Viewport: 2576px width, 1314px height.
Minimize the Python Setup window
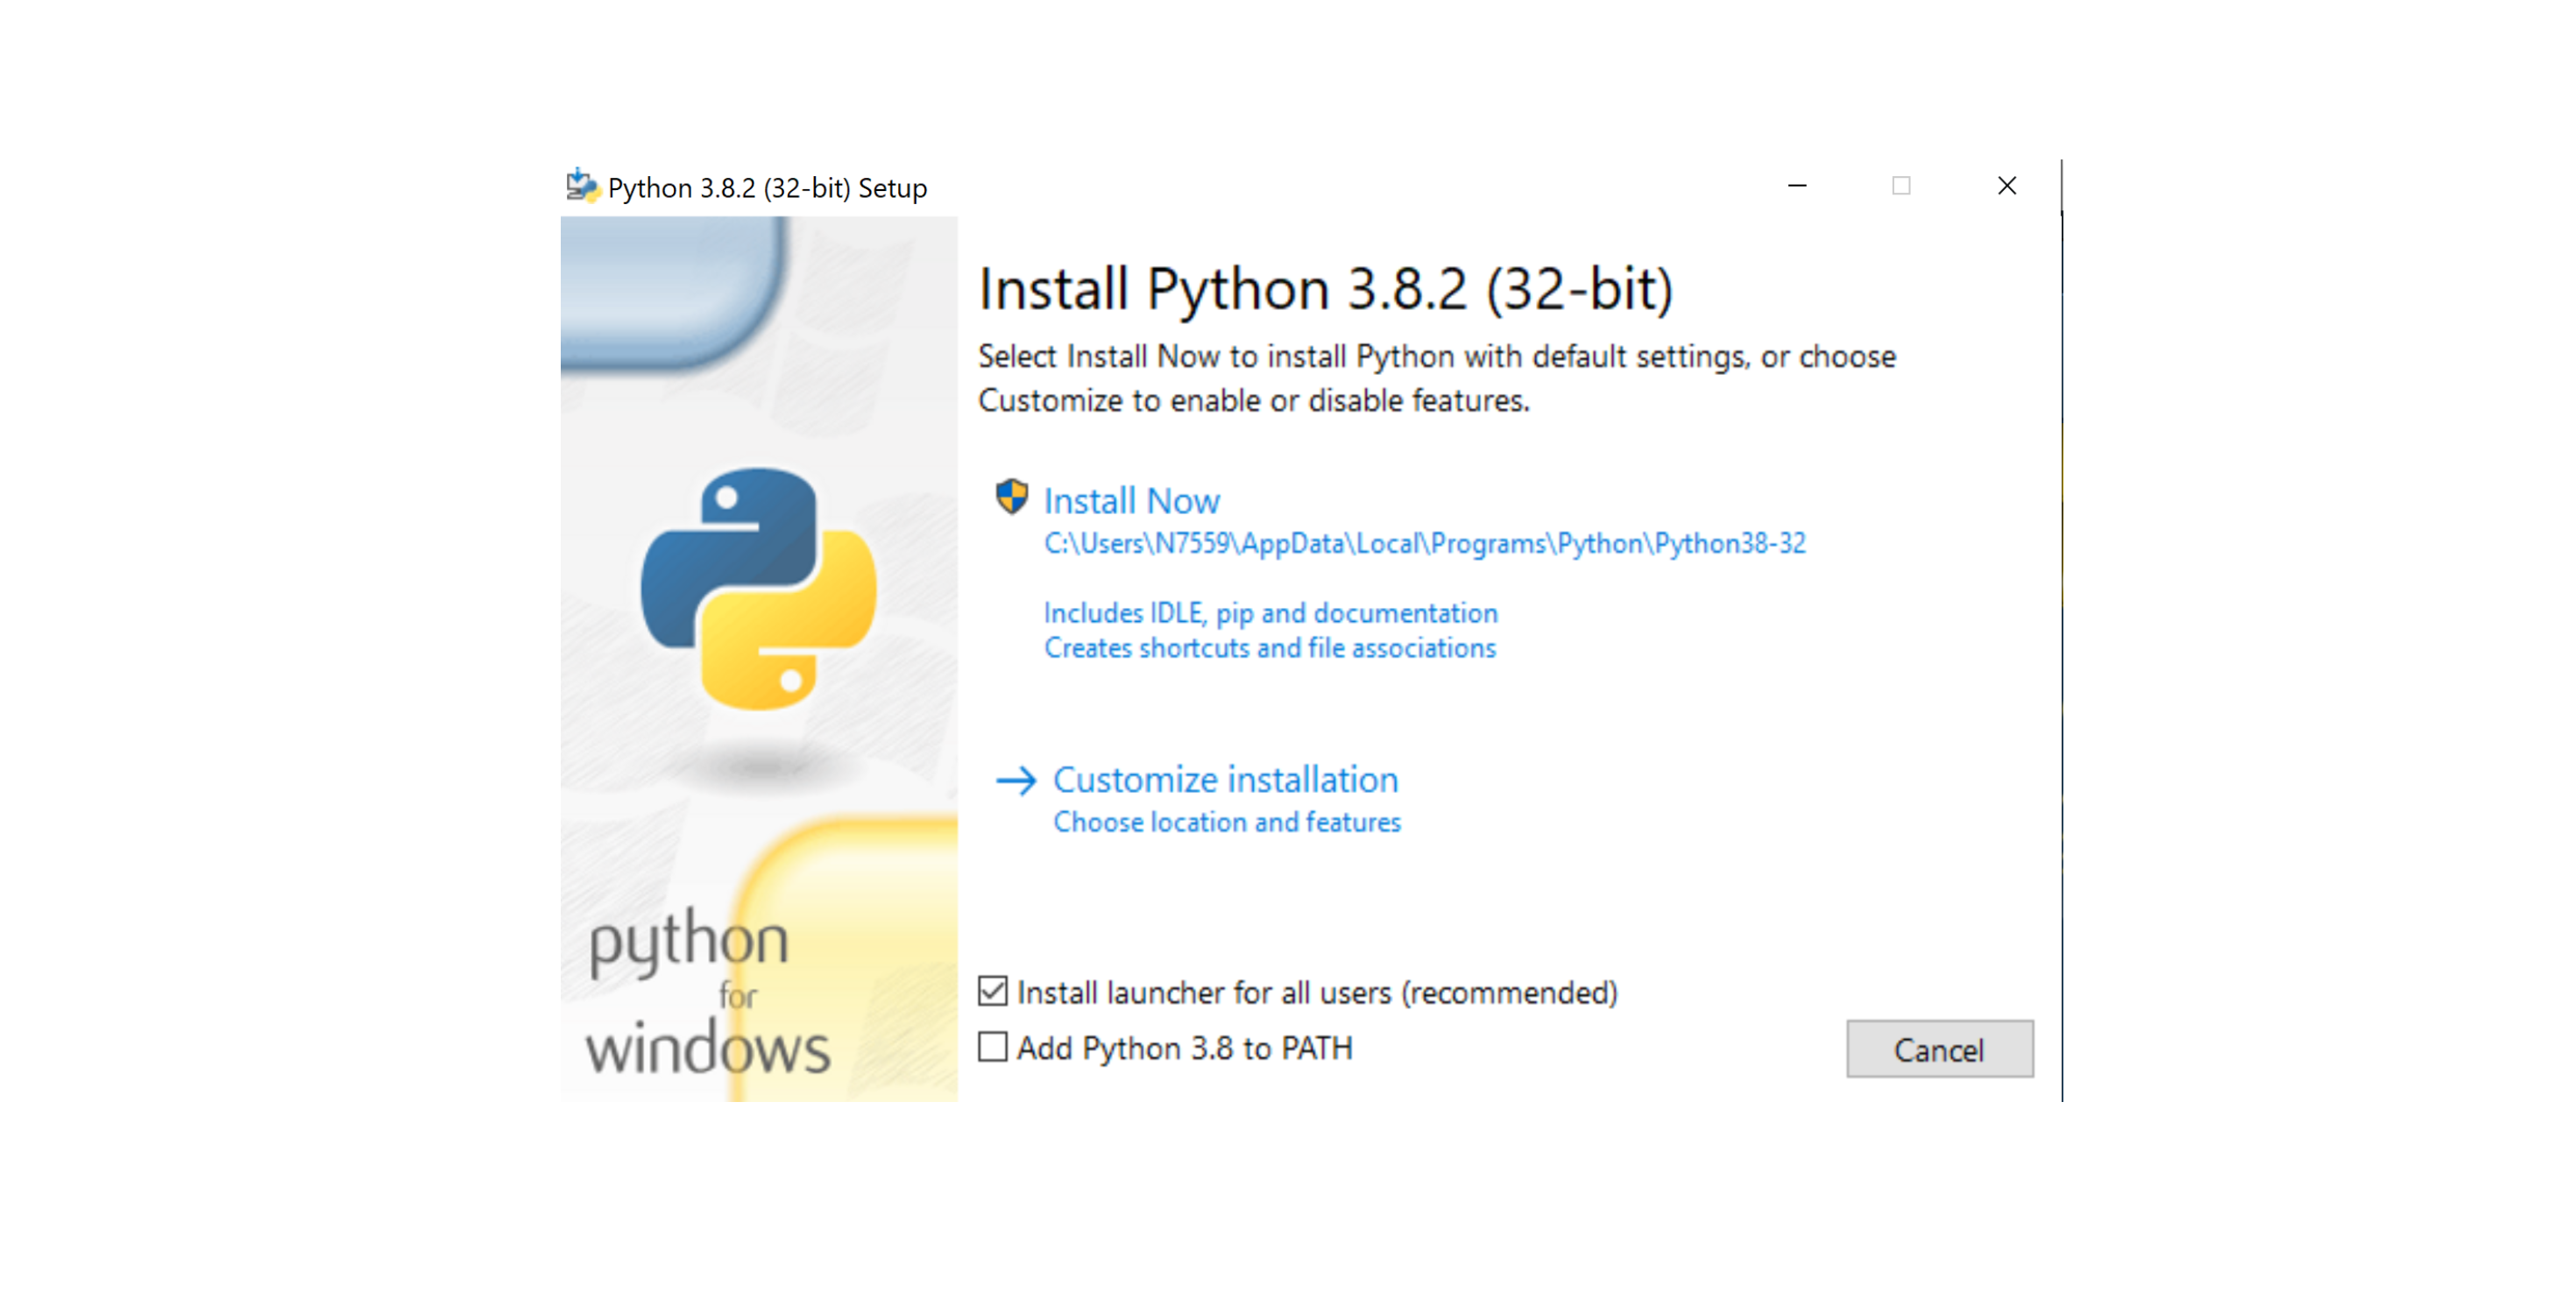1796,186
